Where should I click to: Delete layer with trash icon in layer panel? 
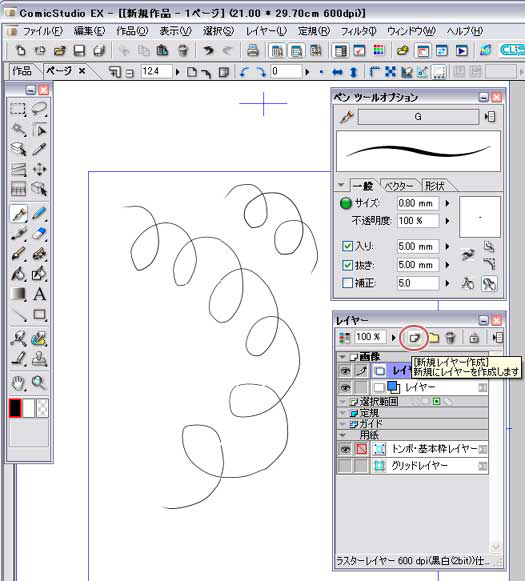tap(450, 338)
